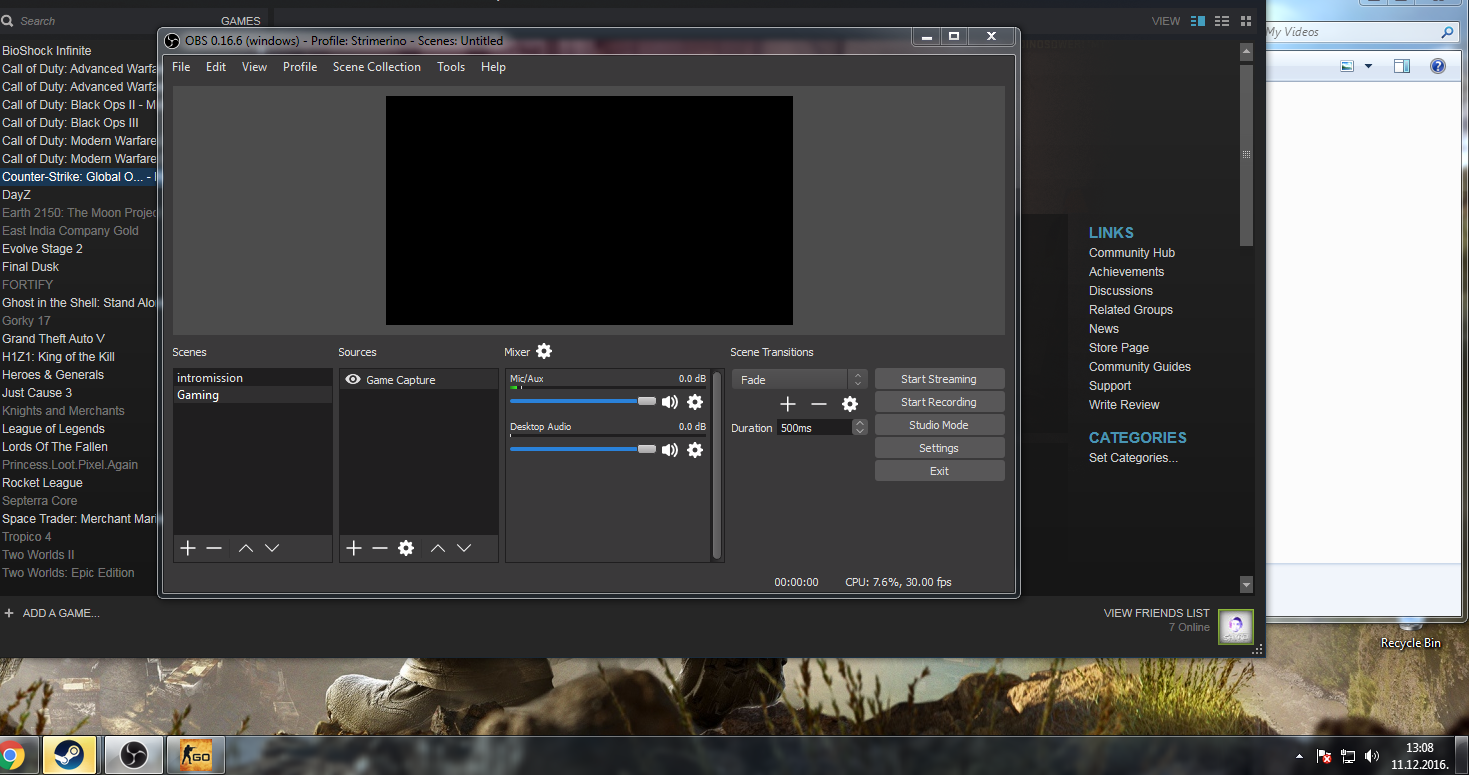
Task: Remove the selected source with the minus icon
Action: pos(380,548)
